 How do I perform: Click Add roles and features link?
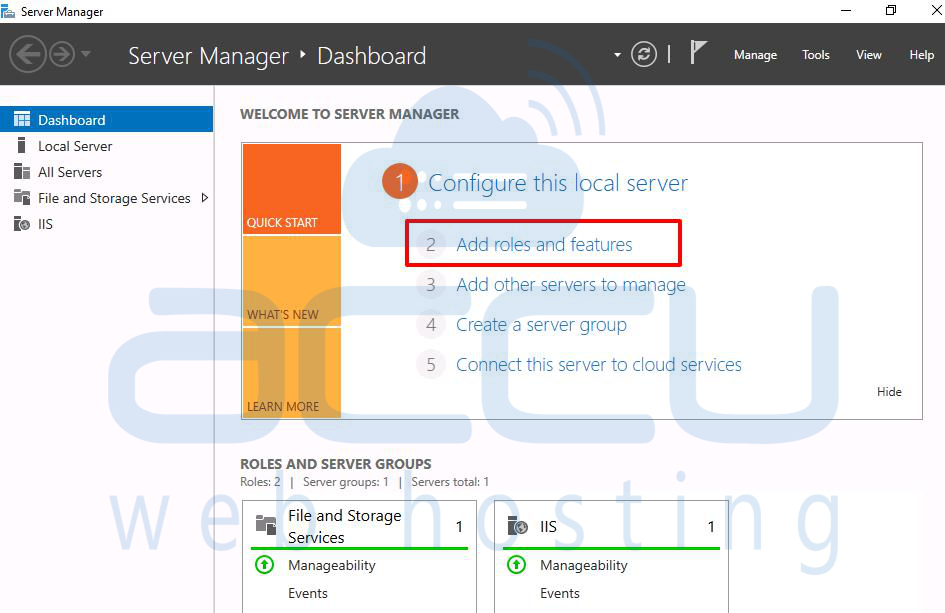(544, 244)
